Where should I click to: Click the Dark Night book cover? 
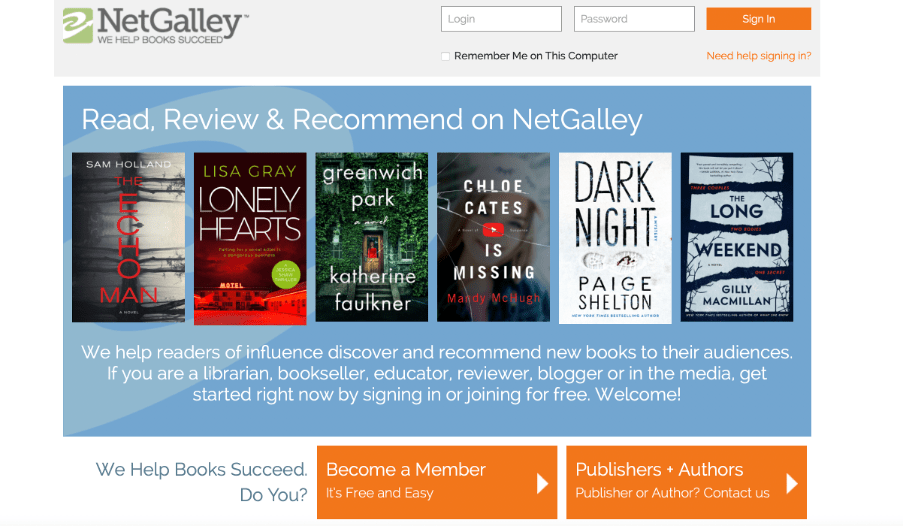pos(615,237)
